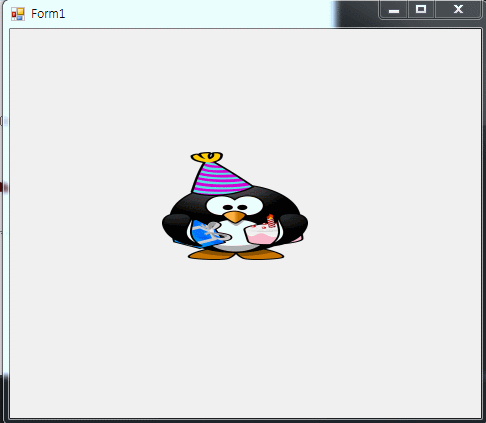Maximize the Form1 window
This screenshot has height=423, width=486.
(x=421, y=9)
